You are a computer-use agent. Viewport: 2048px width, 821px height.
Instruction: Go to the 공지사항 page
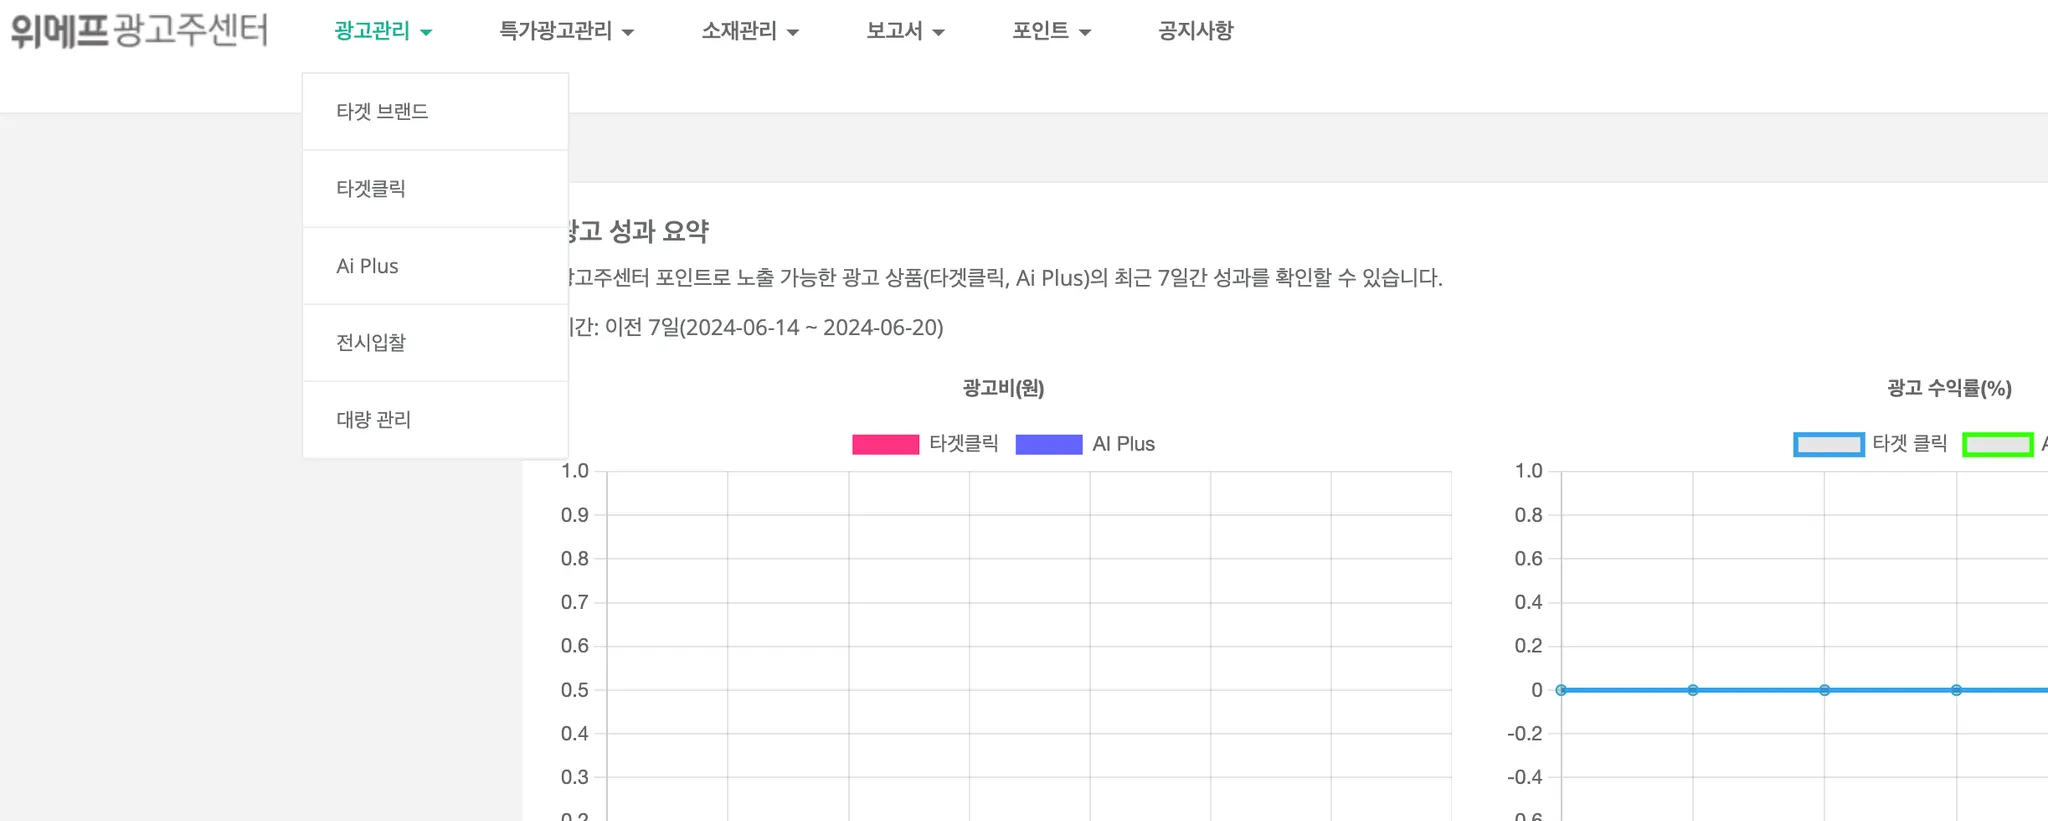pyautogui.click(x=1195, y=31)
